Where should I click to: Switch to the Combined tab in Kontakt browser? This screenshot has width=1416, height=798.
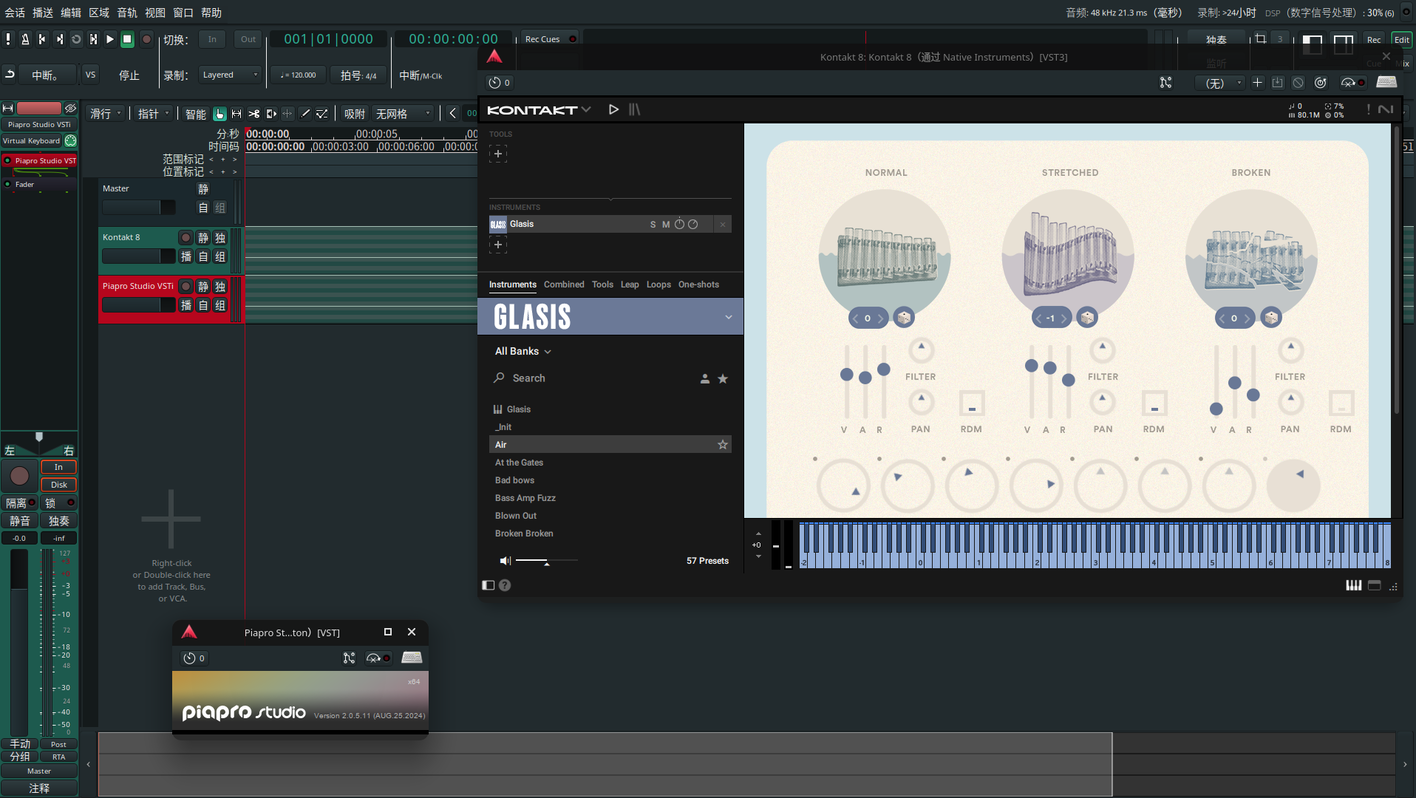coord(564,285)
